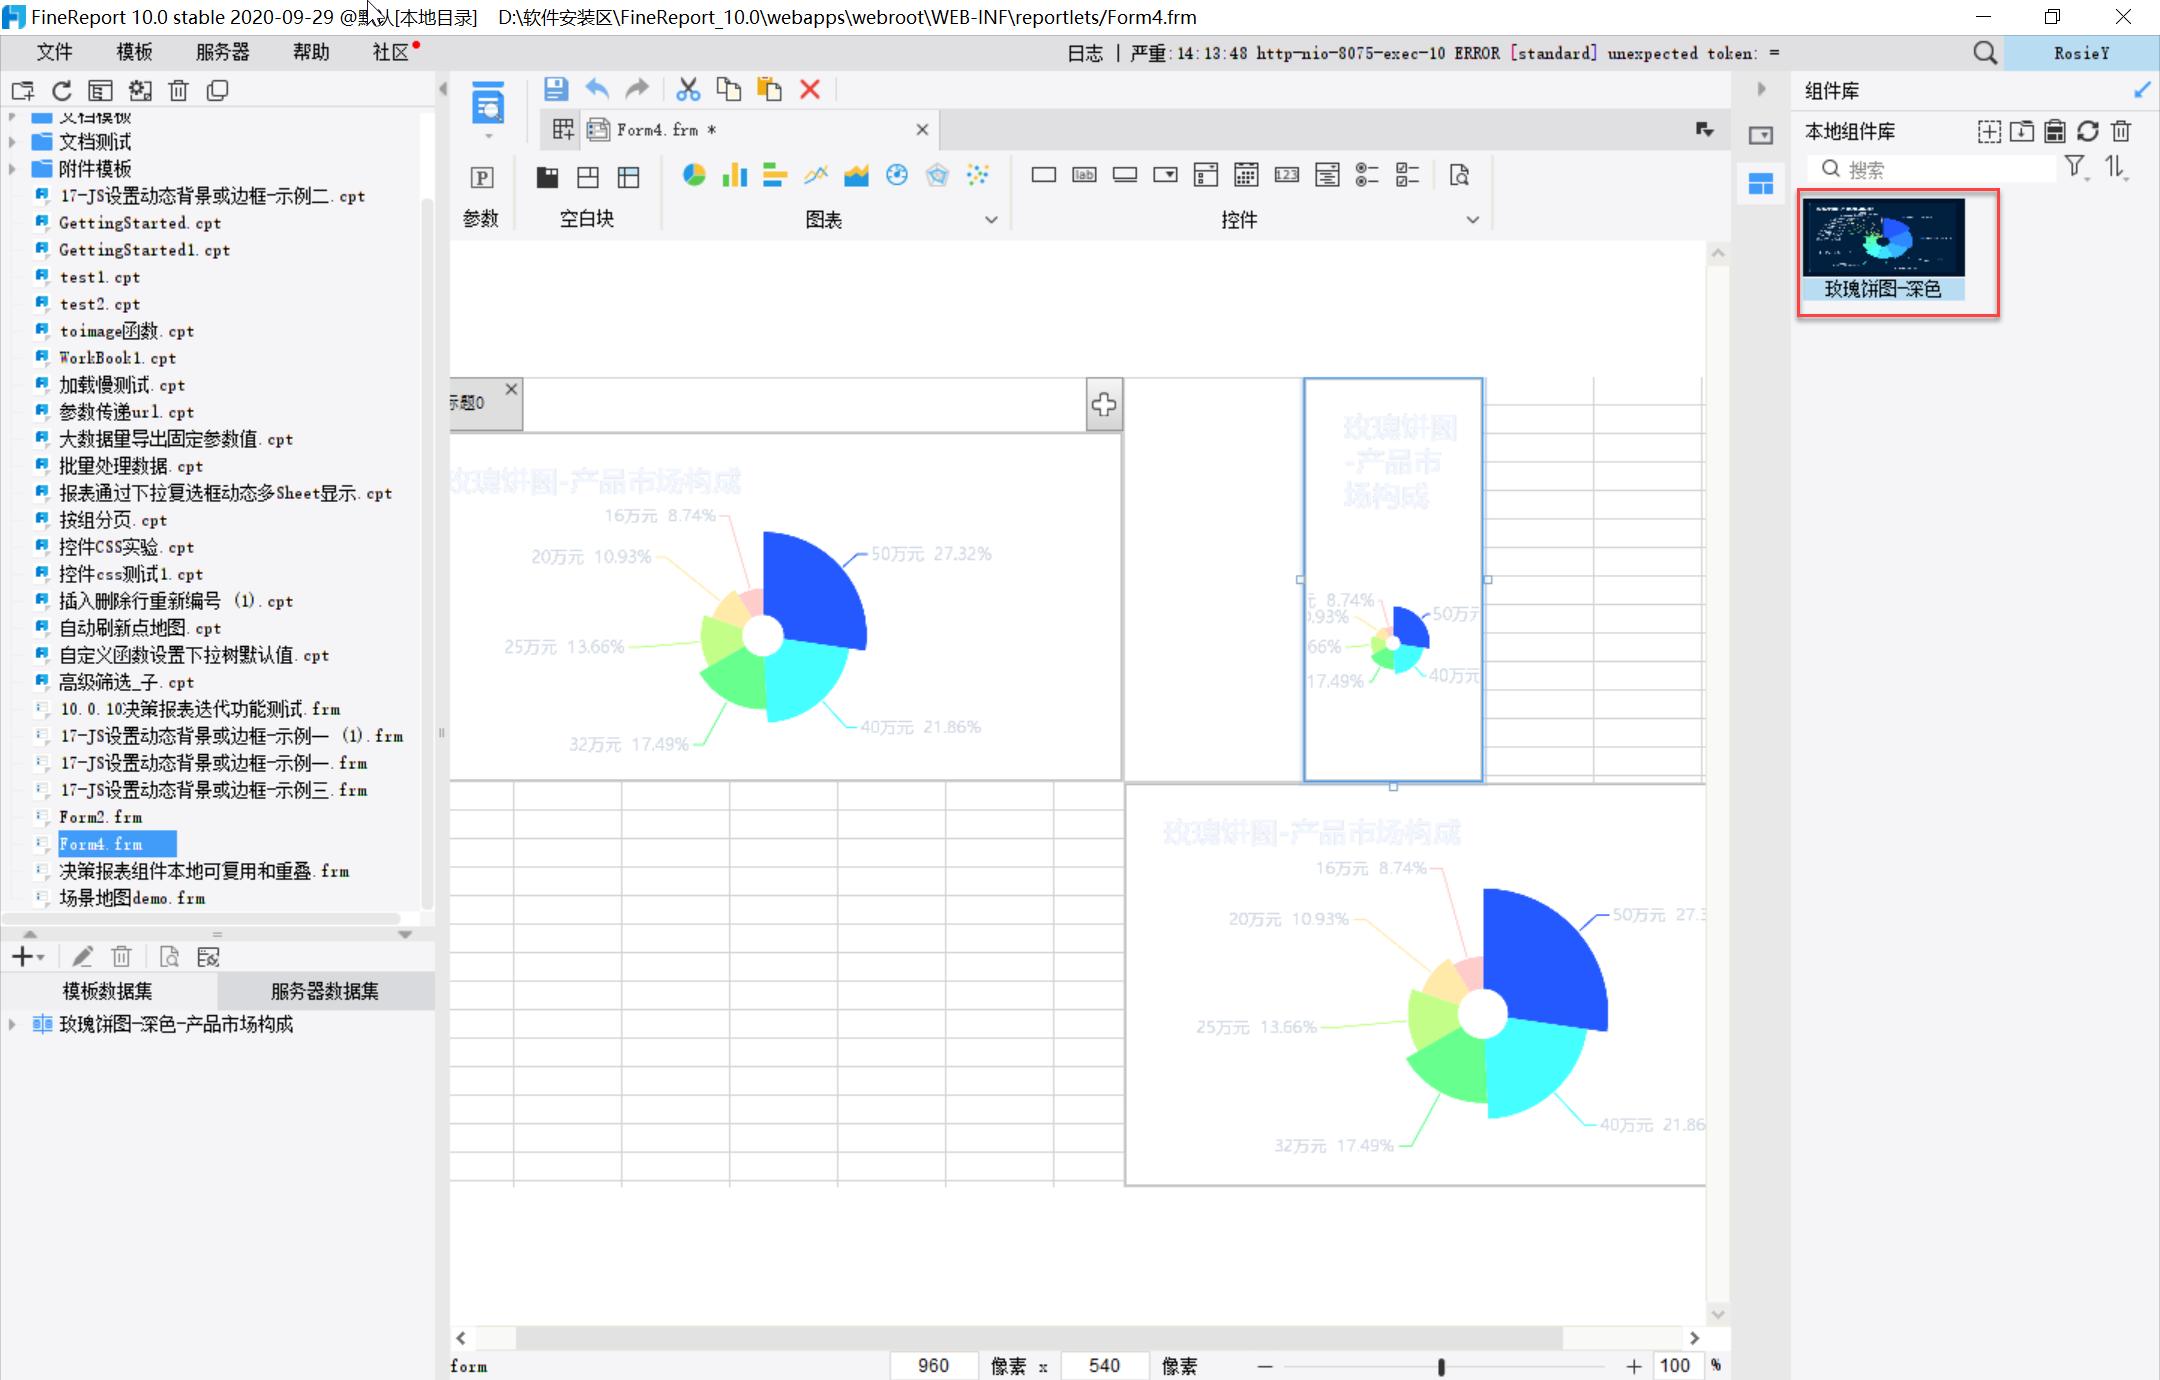The width and height of the screenshot is (2160, 1380).
Task: Click the red delete X icon
Action: (810, 90)
